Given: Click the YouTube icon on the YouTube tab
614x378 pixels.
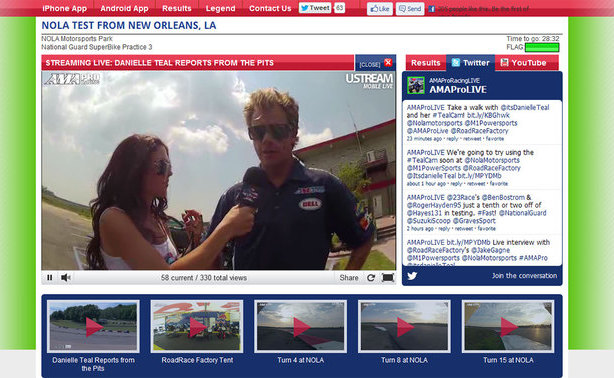Looking at the screenshot, I should pos(504,63).
